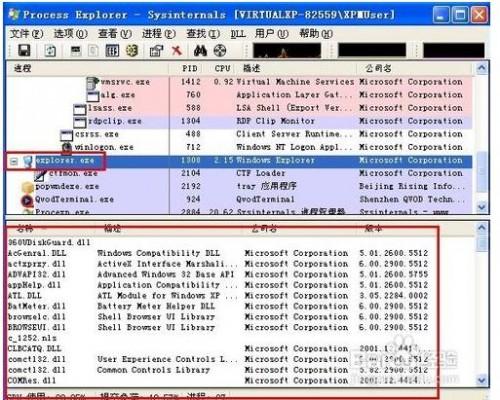Click the popwndexe.exe process icon
Screen dimensions: 500x400
(x=27, y=187)
